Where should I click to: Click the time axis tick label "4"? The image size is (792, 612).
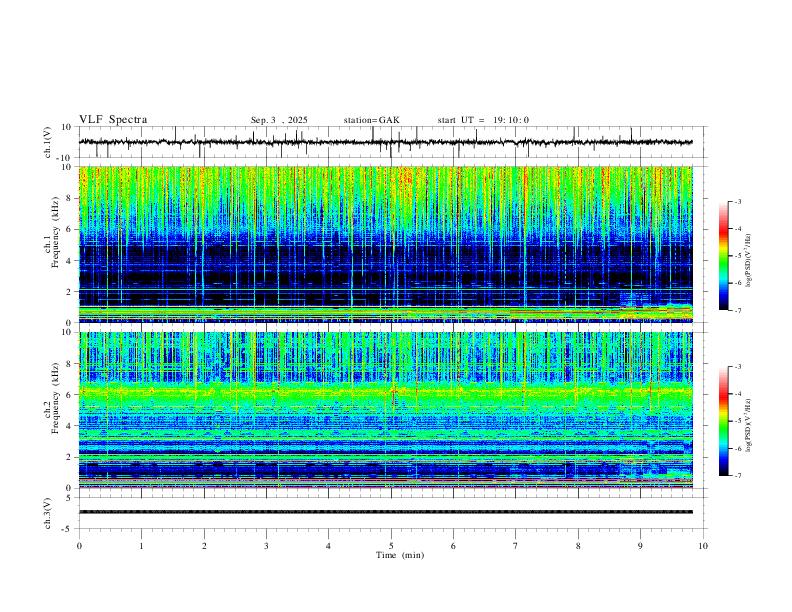pos(329,546)
